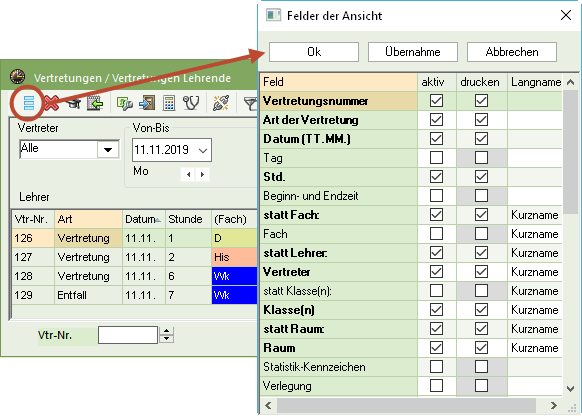Viewport: 582px width, 416px height.
Task: Open Kurzname dropdown for statt Fach row
Action: (x=535, y=215)
